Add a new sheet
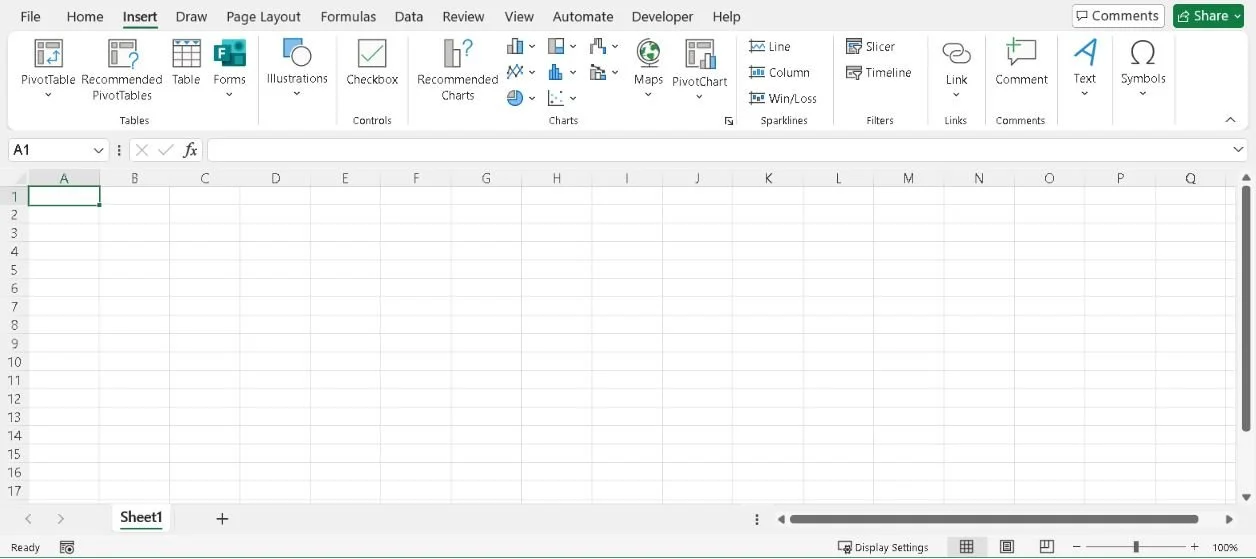 point(222,518)
